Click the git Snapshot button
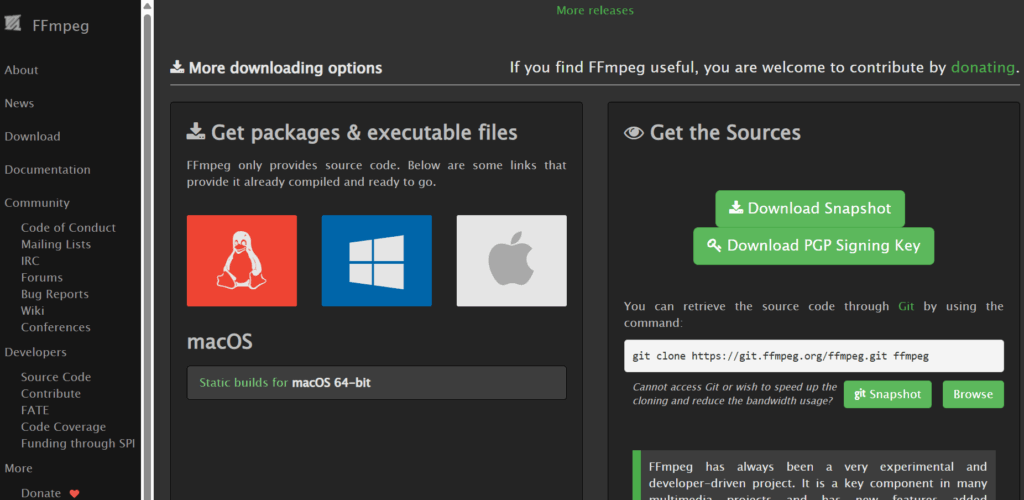Image resolution: width=1024 pixels, height=500 pixels. tap(888, 394)
